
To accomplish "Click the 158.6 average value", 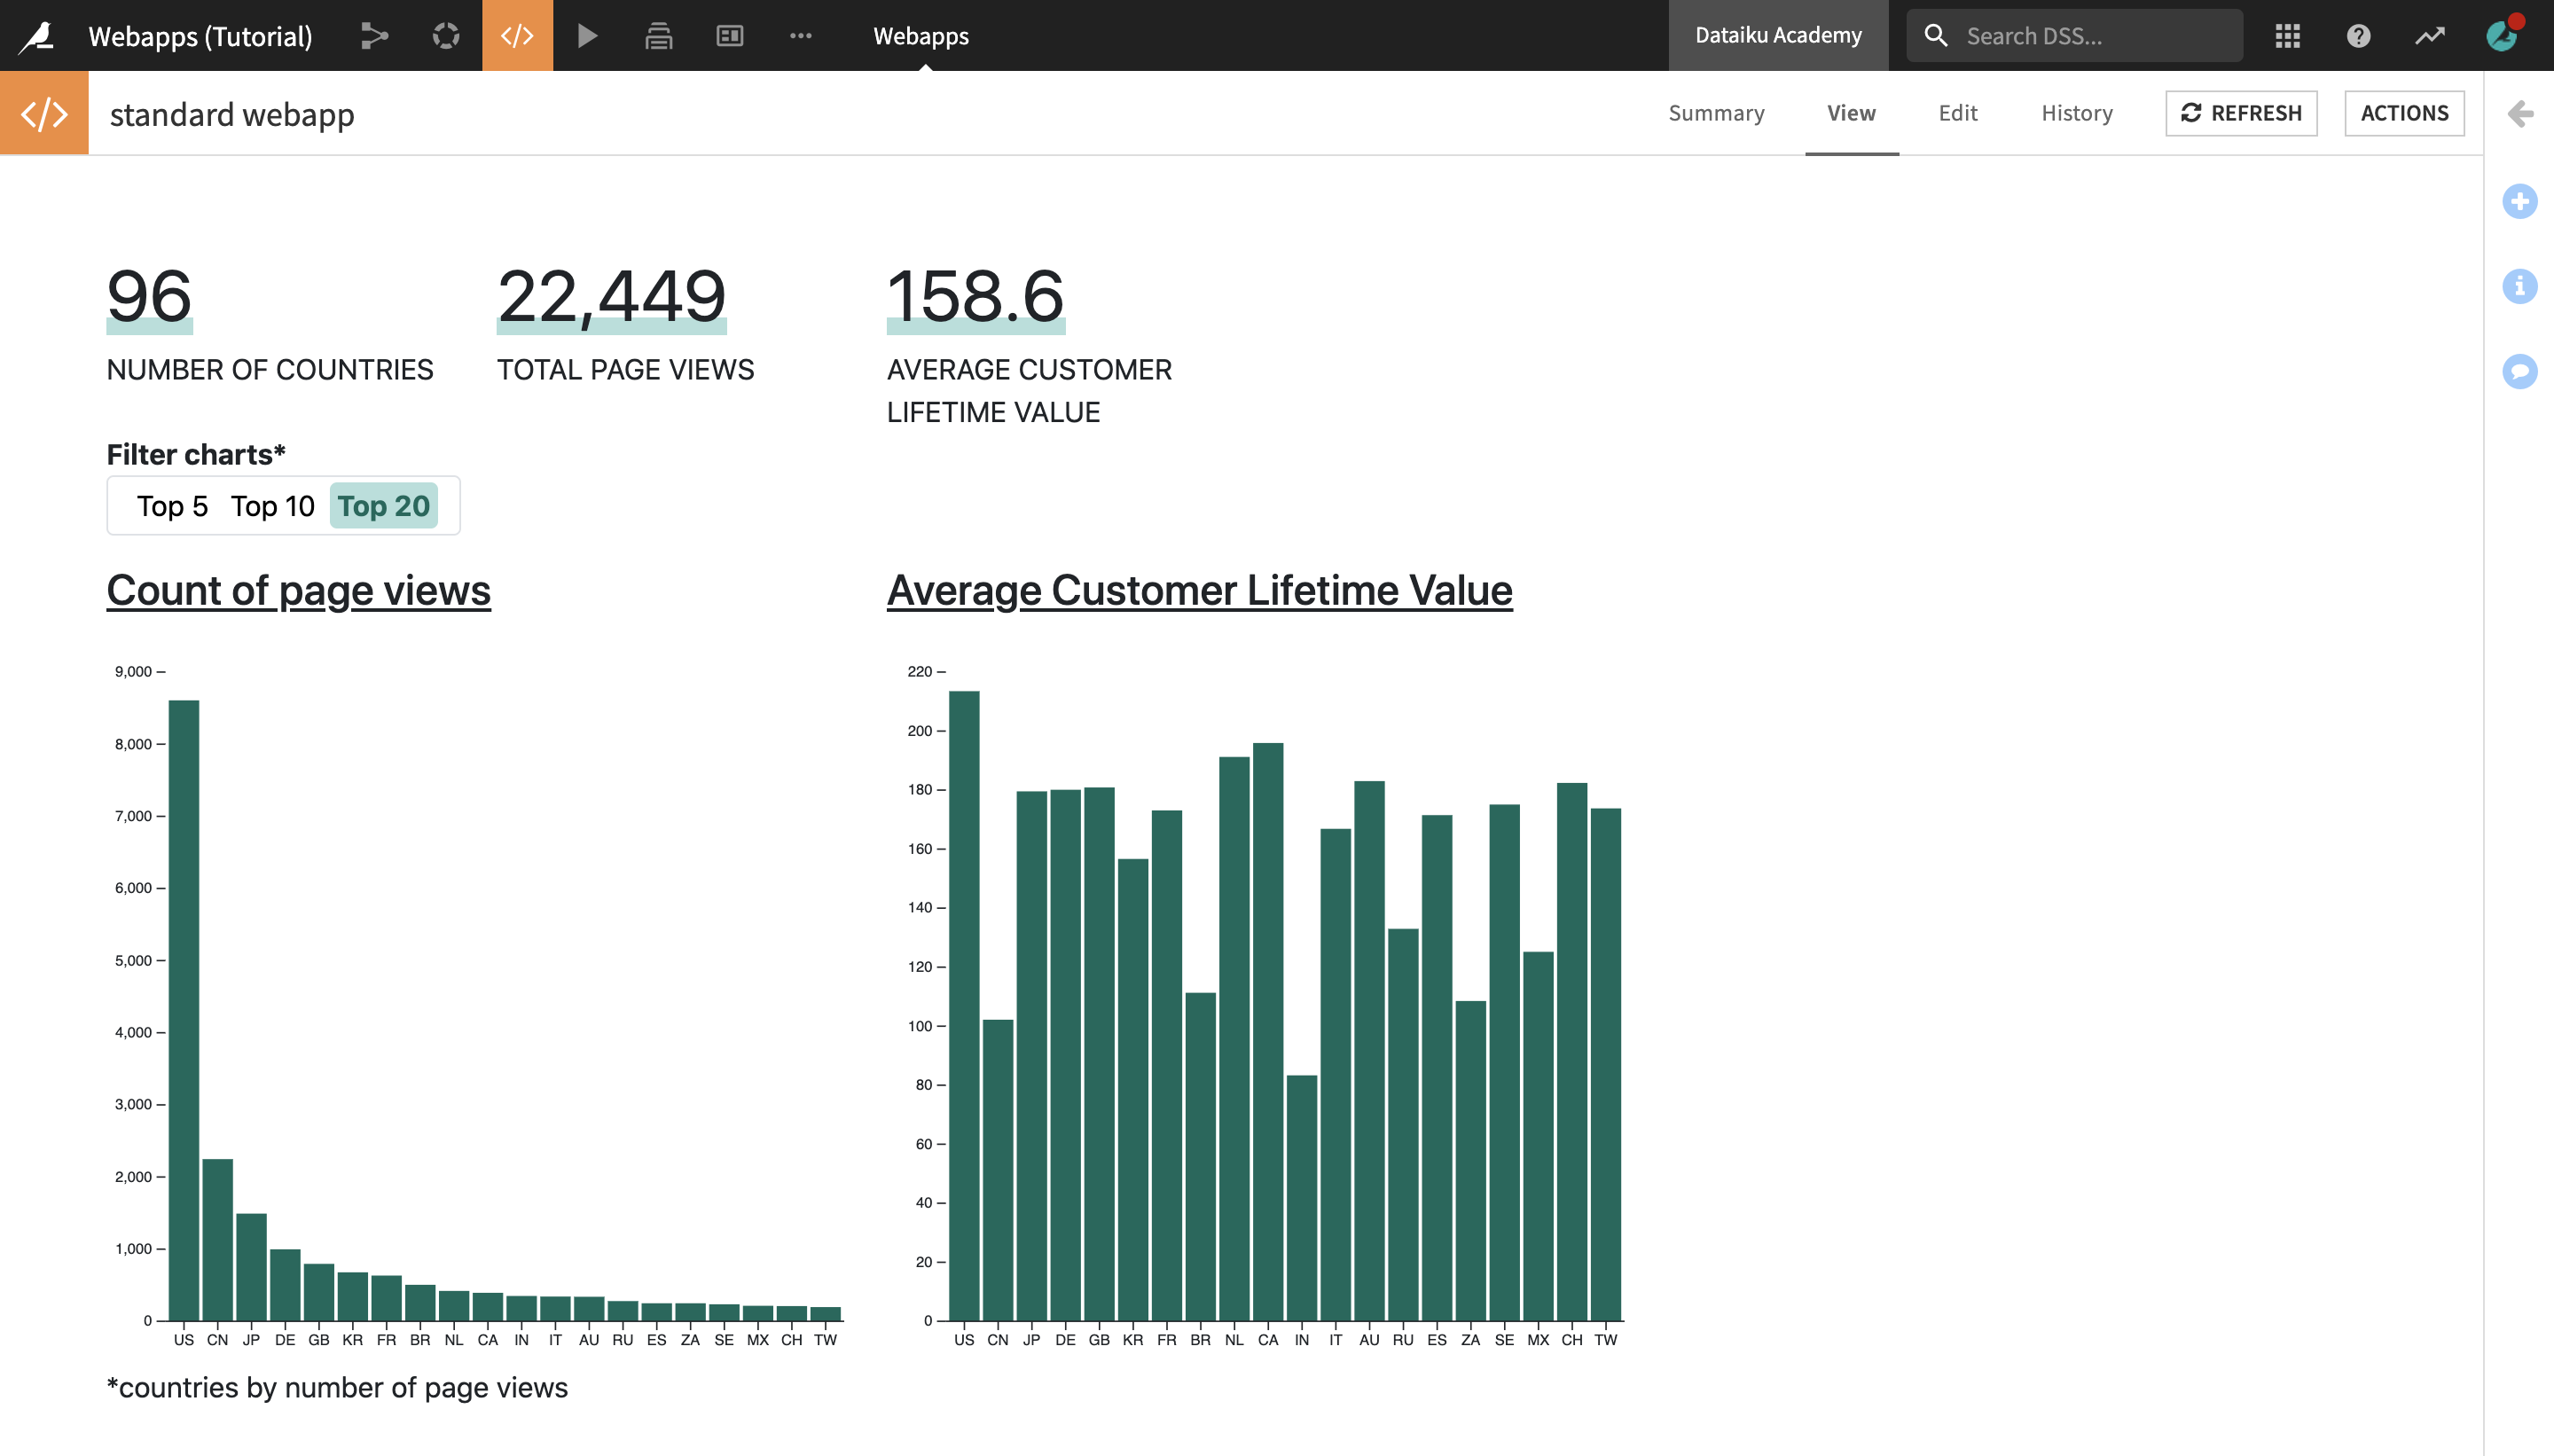I will click(x=976, y=296).
